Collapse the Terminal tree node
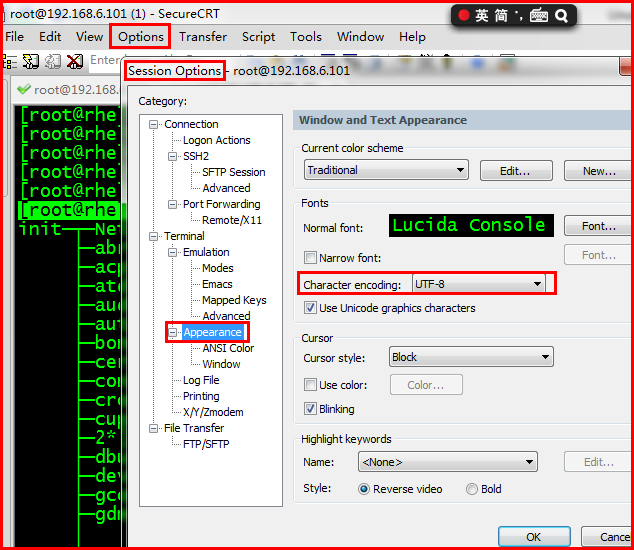Image resolution: width=634 pixels, height=550 pixels. tap(153, 236)
